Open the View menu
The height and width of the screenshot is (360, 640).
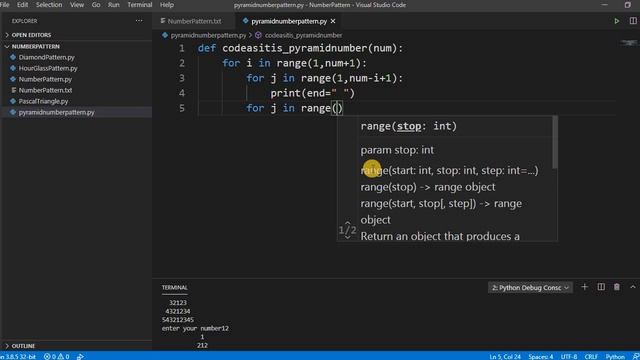77,5
